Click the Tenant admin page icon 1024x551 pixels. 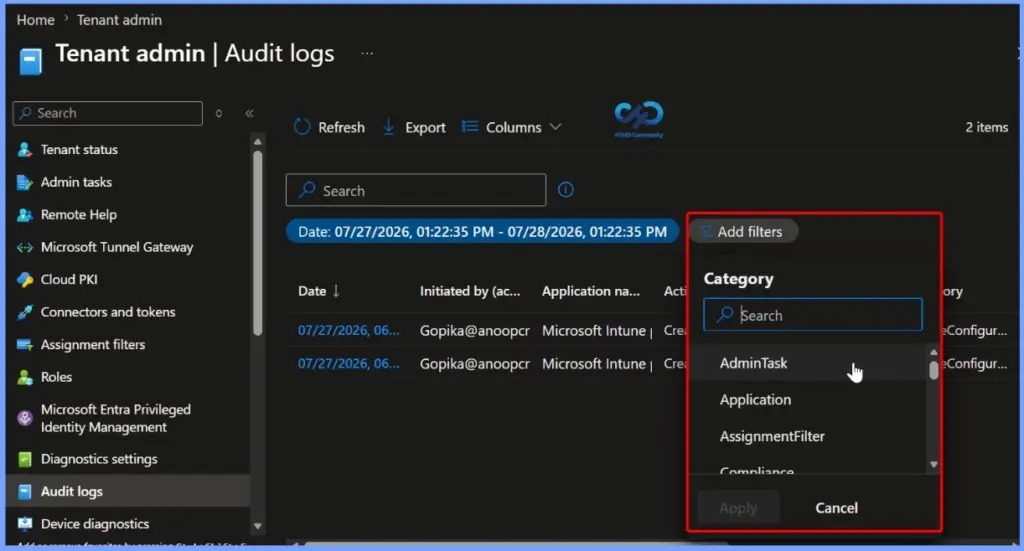pyautogui.click(x=30, y=61)
